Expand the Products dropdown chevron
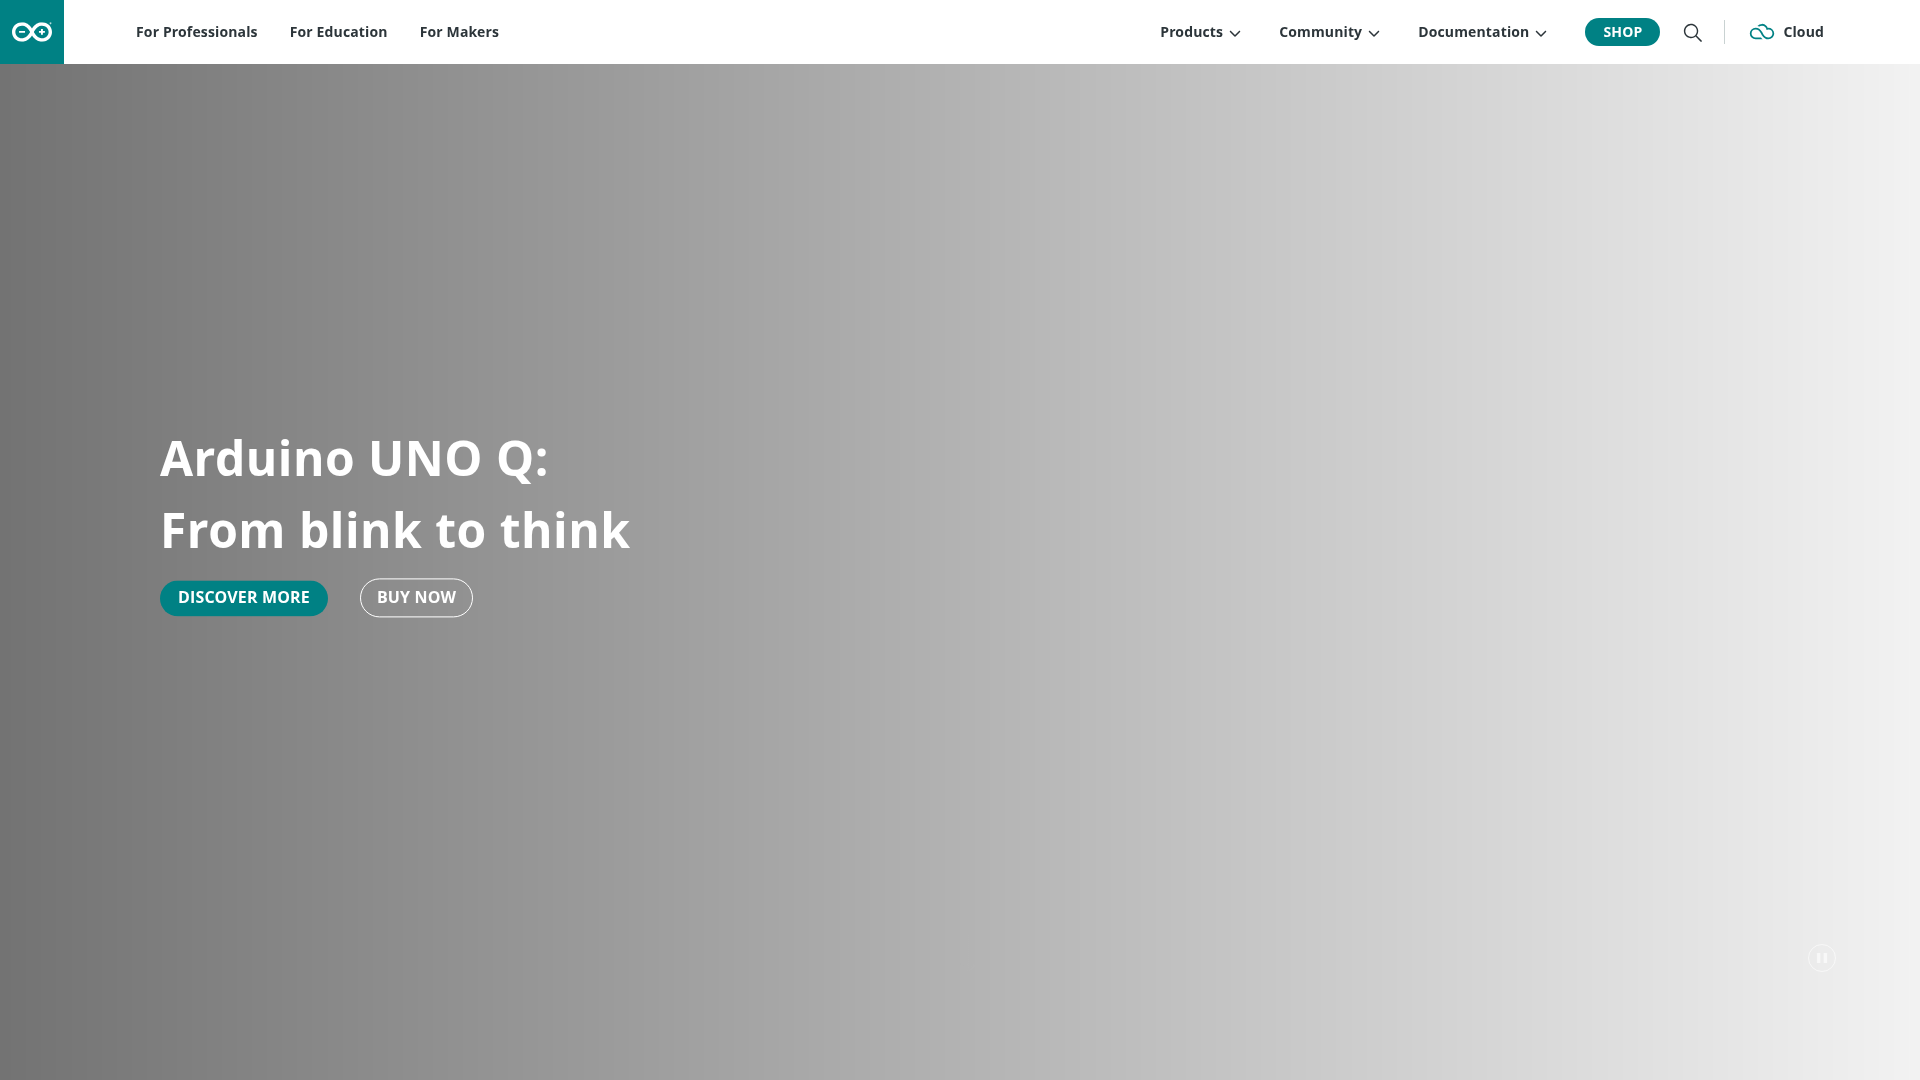The image size is (1920, 1080). pyautogui.click(x=1237, y=33)
